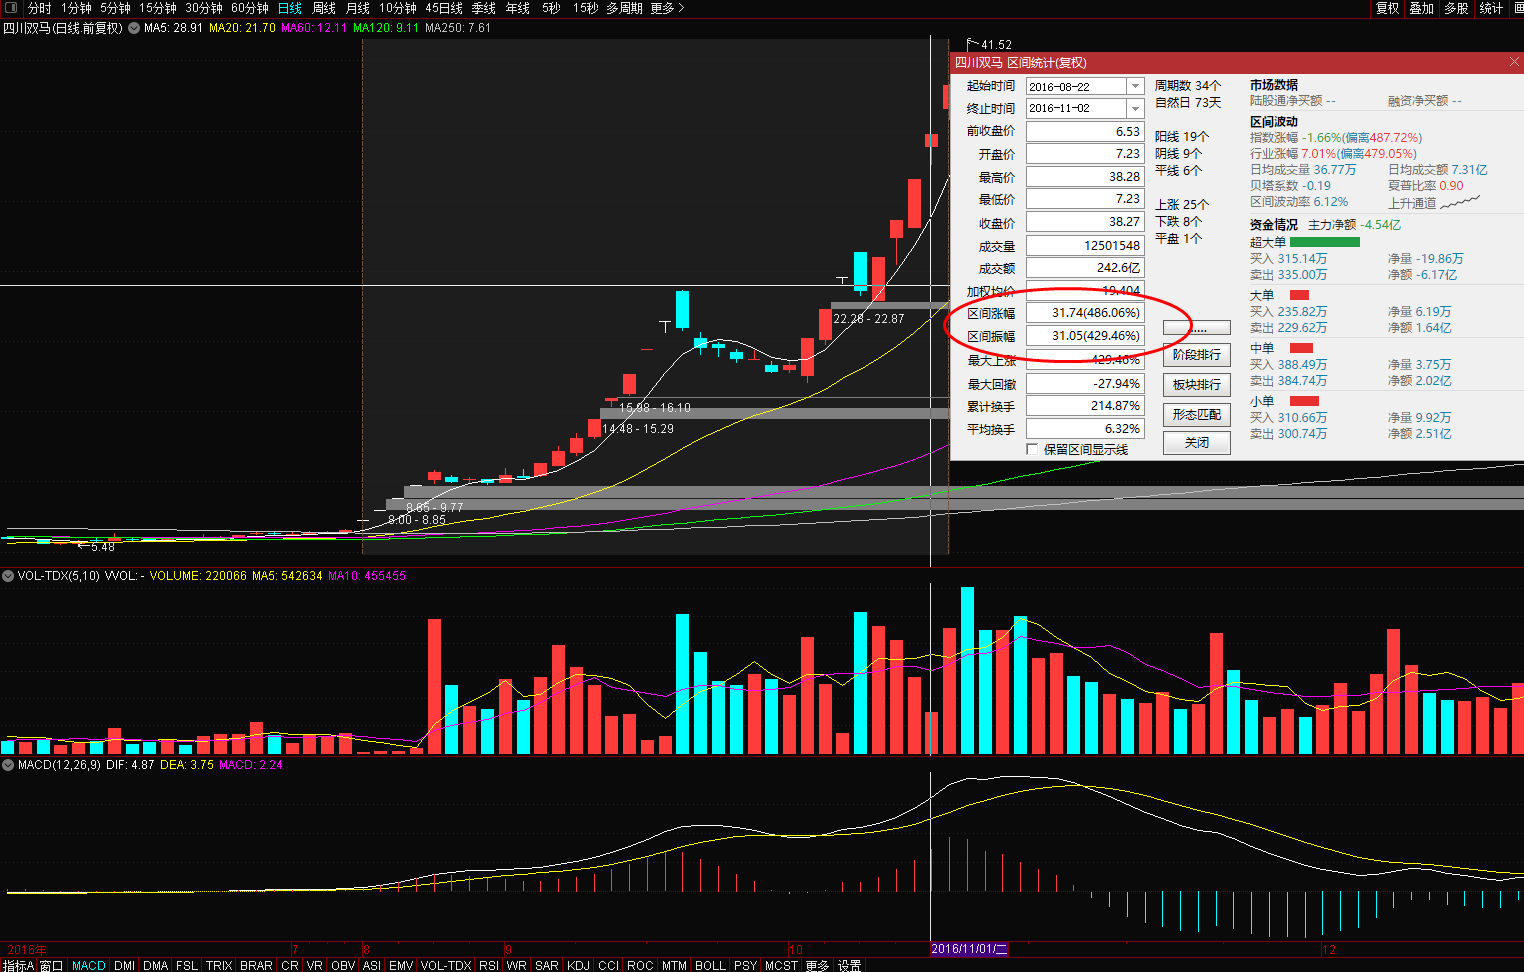Toggle the 保留区间显示线 checkbox
This screenshot has height=972, width=1524.
tap(1032, 450)
